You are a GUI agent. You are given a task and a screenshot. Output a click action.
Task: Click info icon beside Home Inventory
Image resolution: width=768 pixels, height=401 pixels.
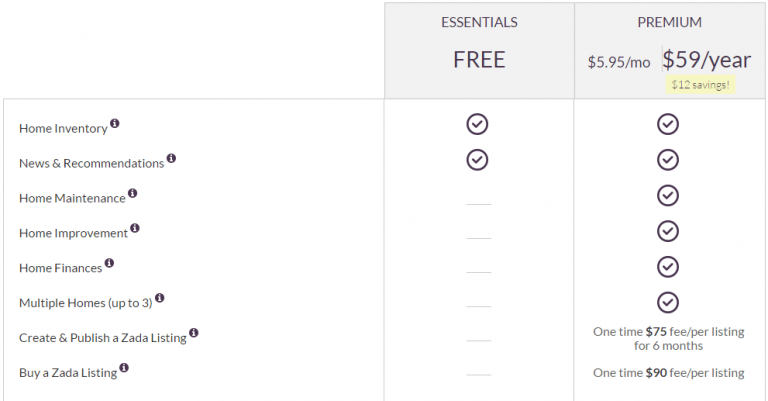pyautogui.click(x=115, y=124)
